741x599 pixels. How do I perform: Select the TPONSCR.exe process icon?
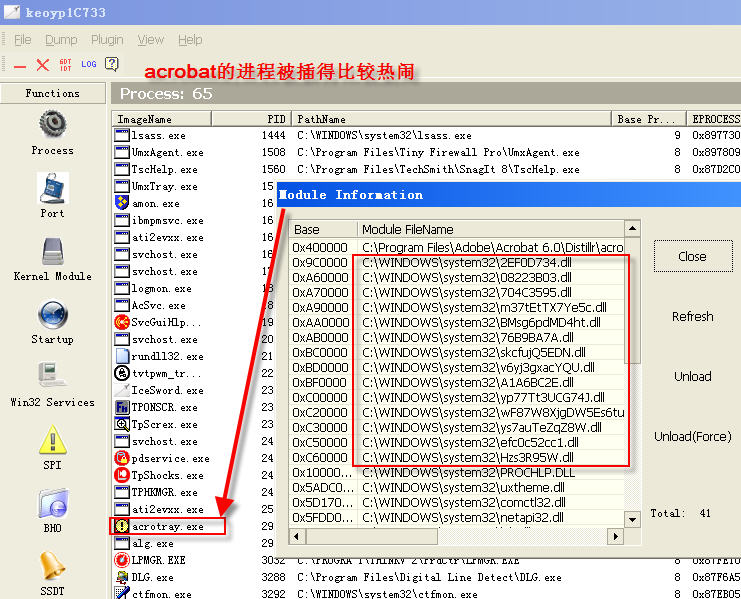[121, 407]
